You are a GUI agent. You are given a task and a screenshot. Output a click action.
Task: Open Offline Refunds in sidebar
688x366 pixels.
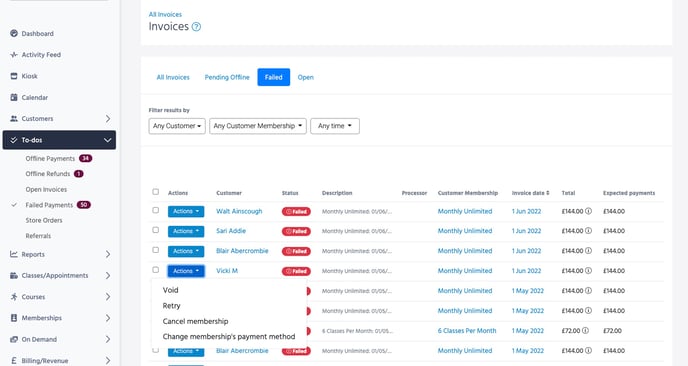pos(47,174)
